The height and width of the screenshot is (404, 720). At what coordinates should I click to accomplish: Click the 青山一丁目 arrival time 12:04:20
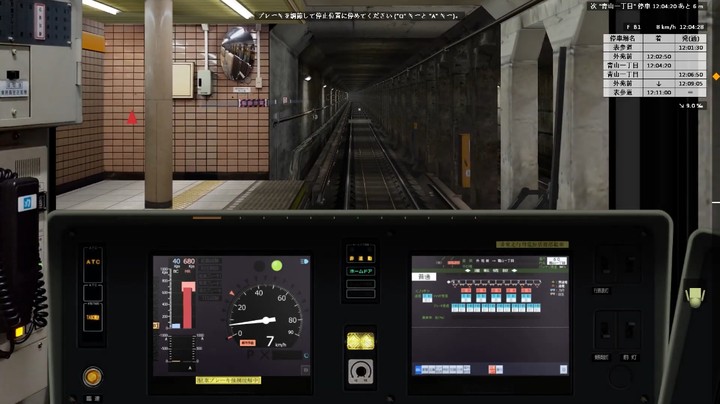coord(658,66)
